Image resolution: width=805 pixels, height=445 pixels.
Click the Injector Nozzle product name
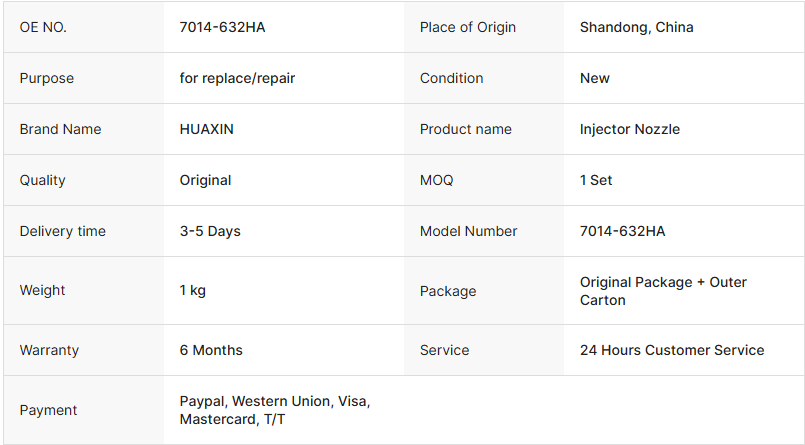pyautogui.click(x=630, y=129)
